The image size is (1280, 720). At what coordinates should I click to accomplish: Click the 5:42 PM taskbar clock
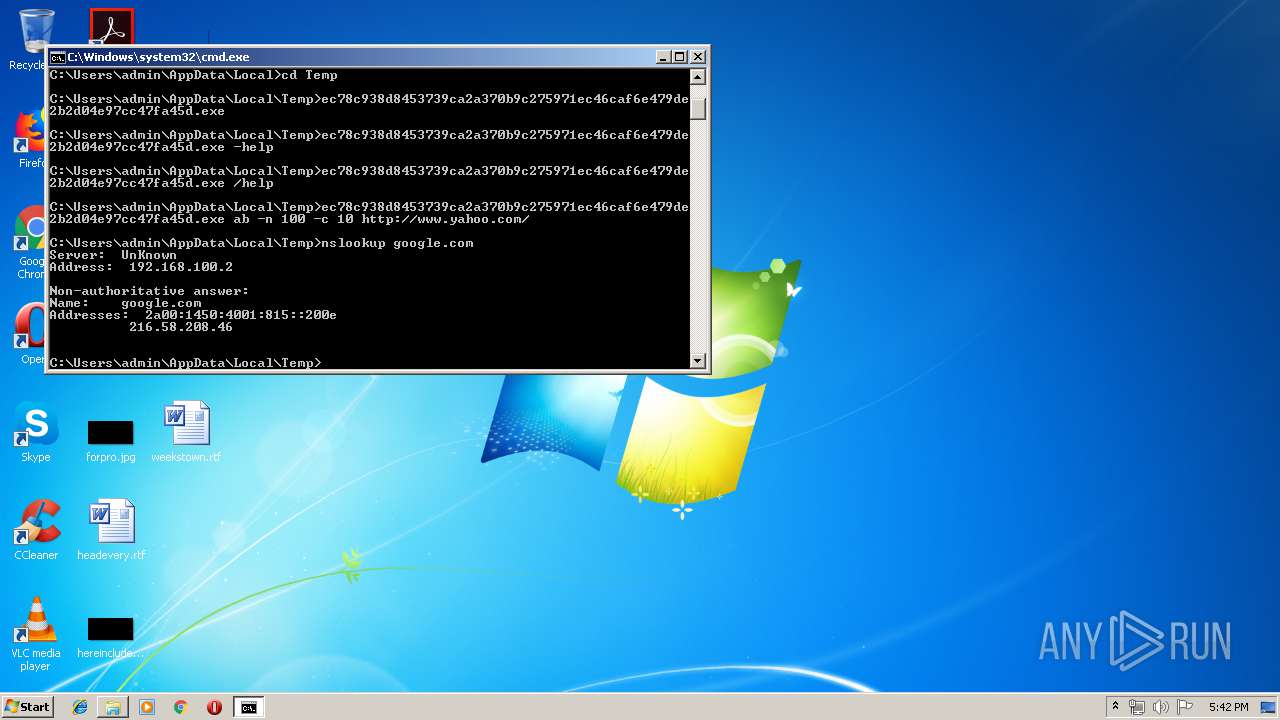(x=1228, y=707)
